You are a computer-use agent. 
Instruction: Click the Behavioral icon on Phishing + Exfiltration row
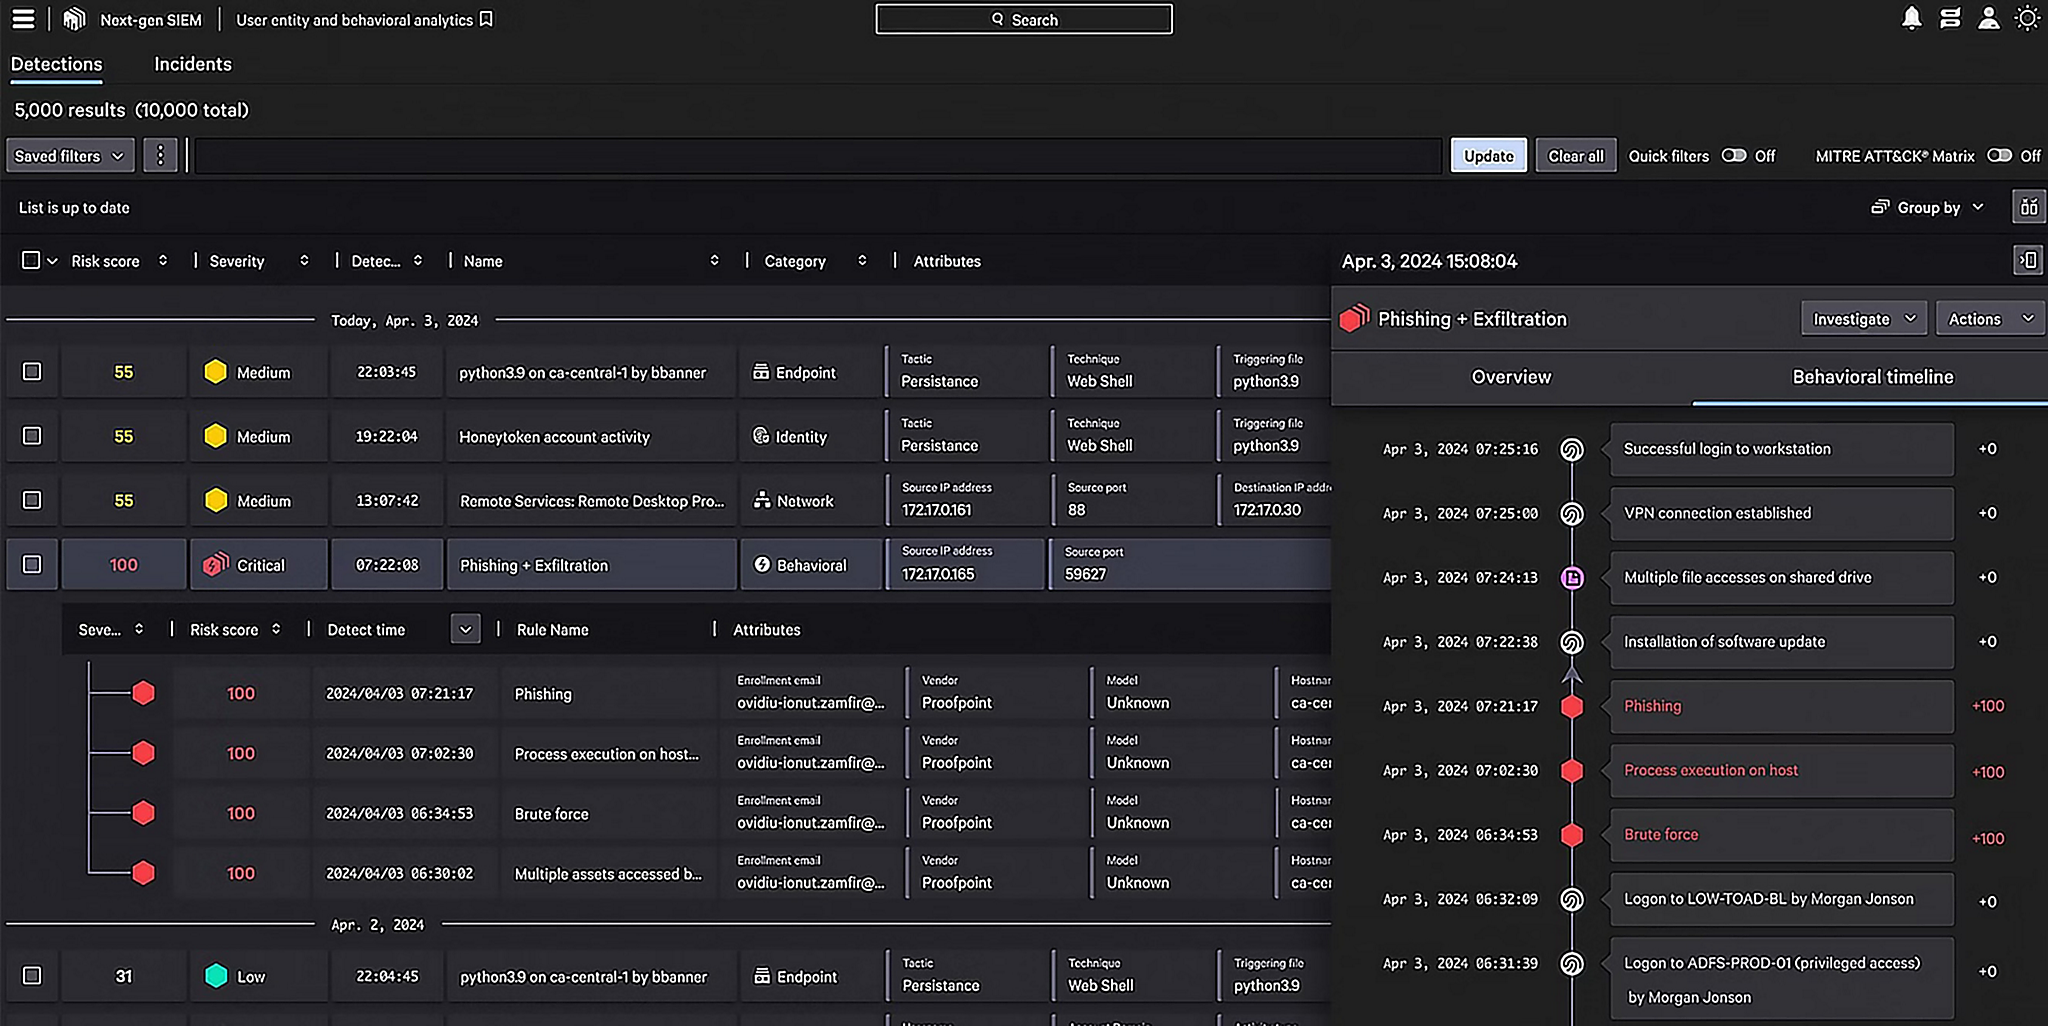[763, 564]
